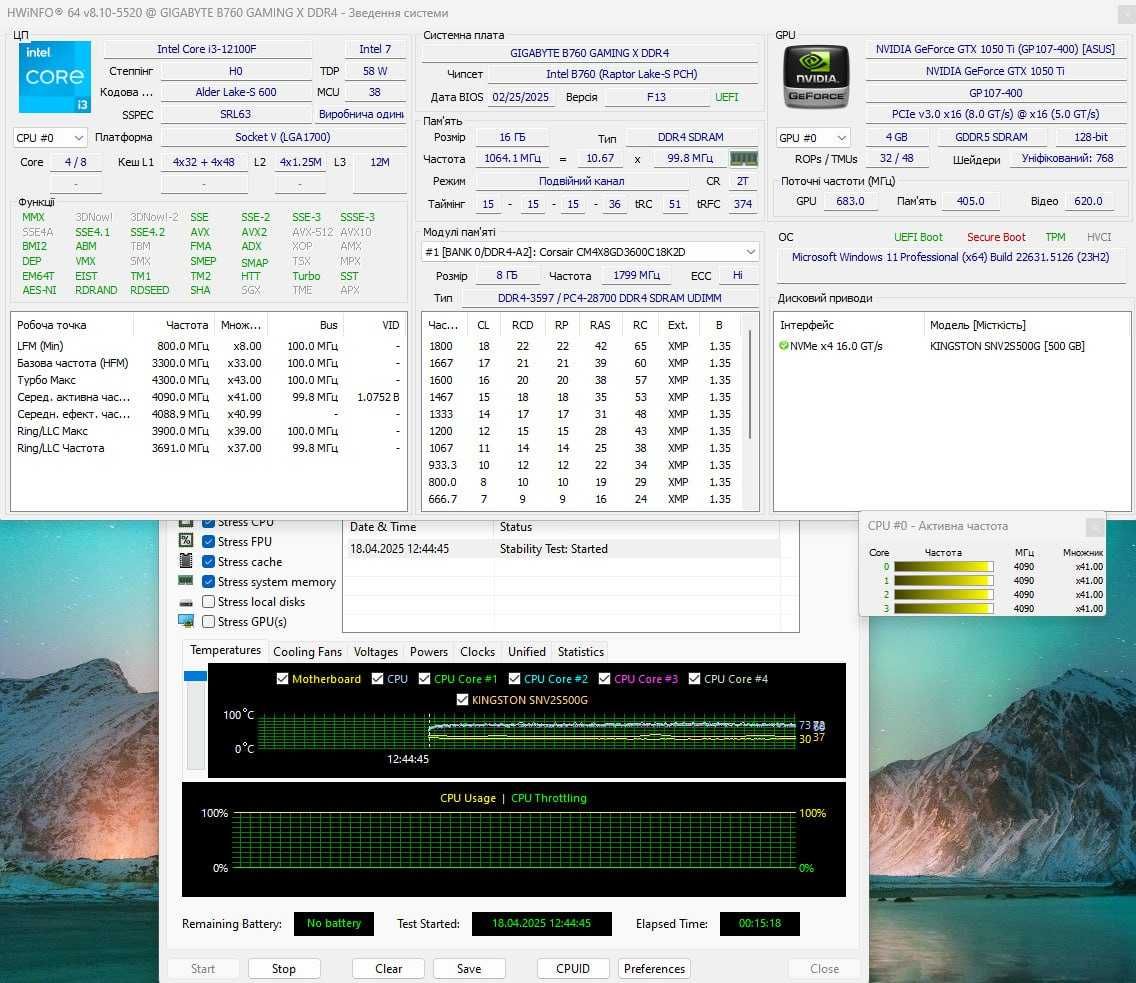The image size is (1136, 983).
Task: Click the 'UEFI Boot' status text
Action: click(918, 237)
